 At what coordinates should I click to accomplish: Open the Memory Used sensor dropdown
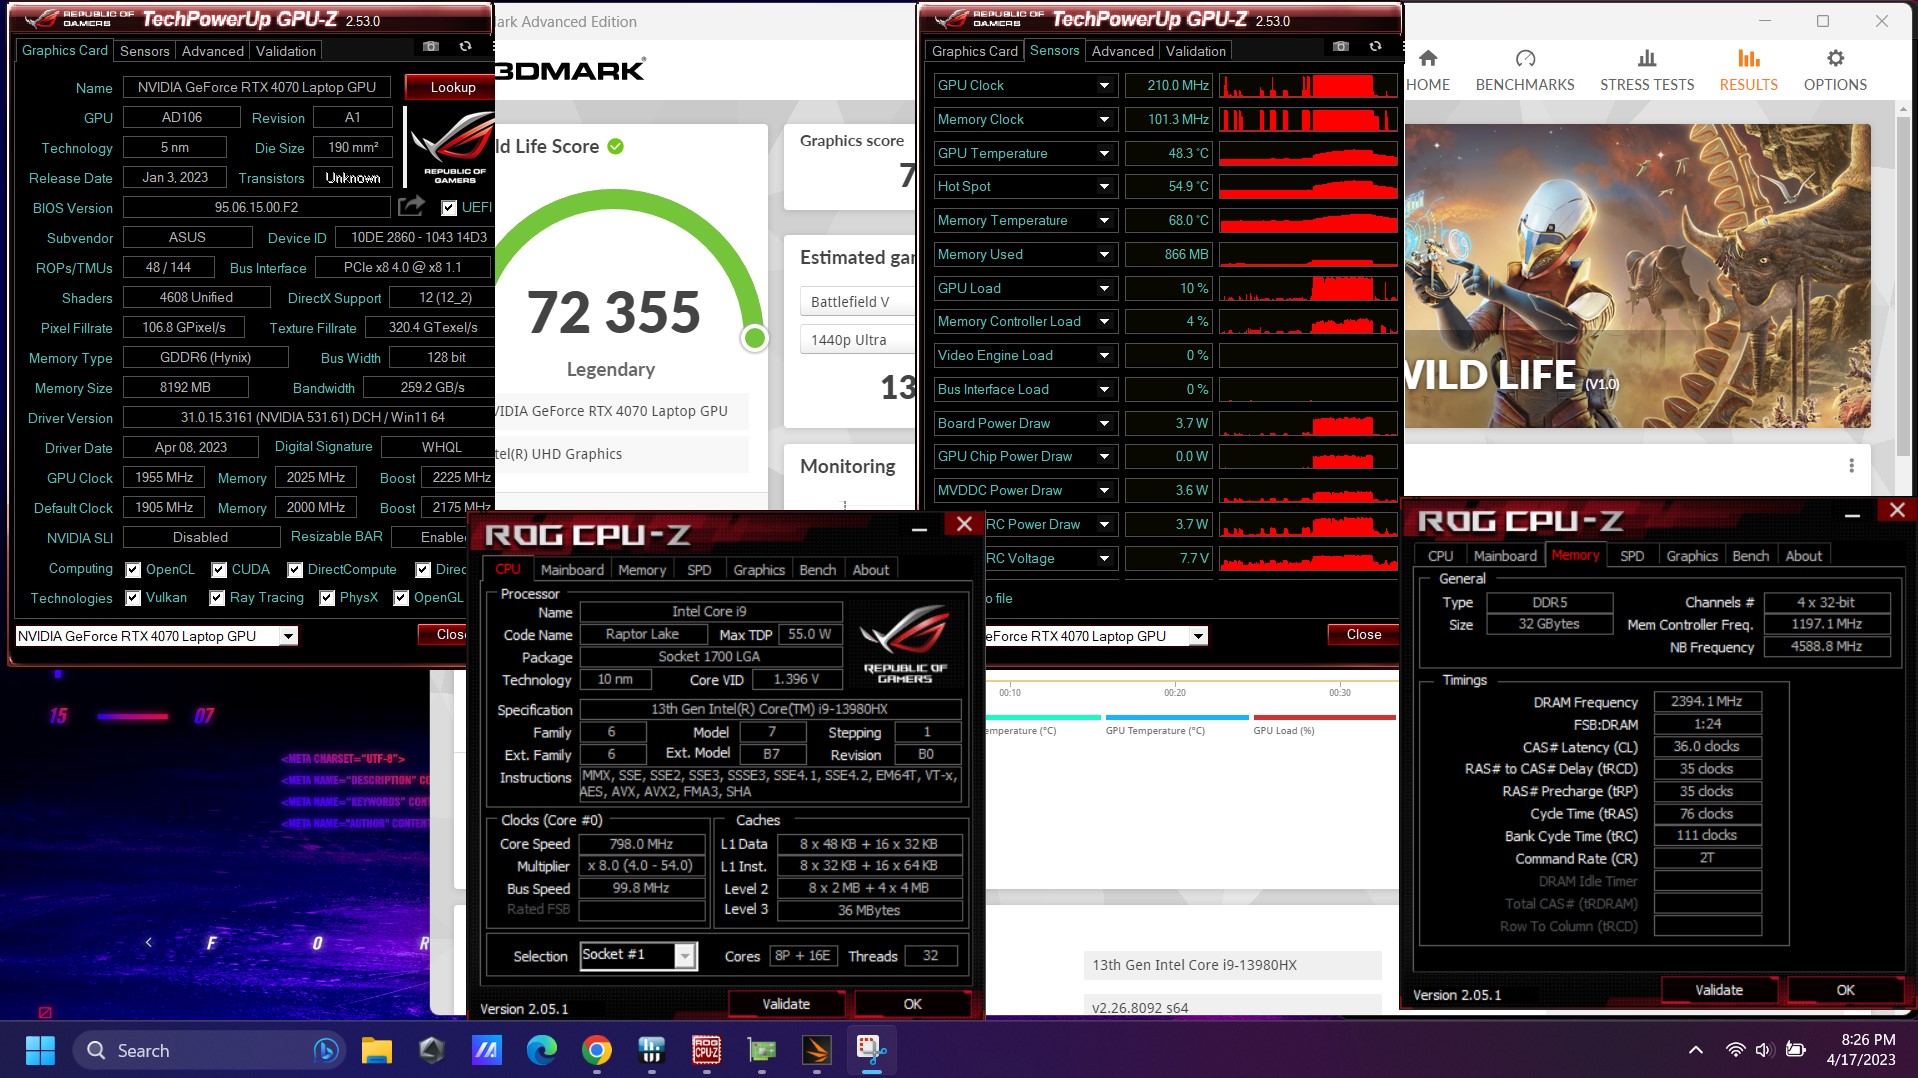click(x=1104, y=255)
